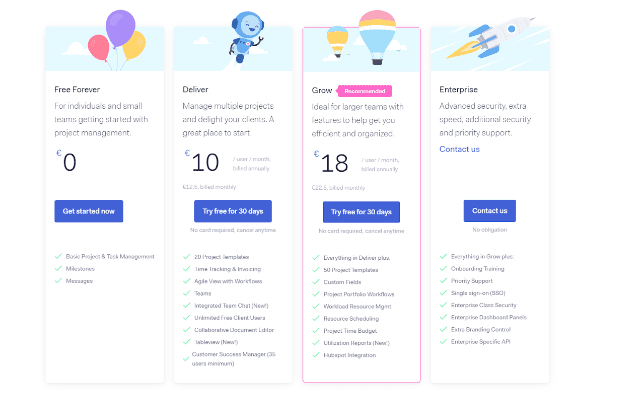The height and width of the screenshot is (398, 619).
Task: Select the Free Forever plan title
Action: click(77, 90)
